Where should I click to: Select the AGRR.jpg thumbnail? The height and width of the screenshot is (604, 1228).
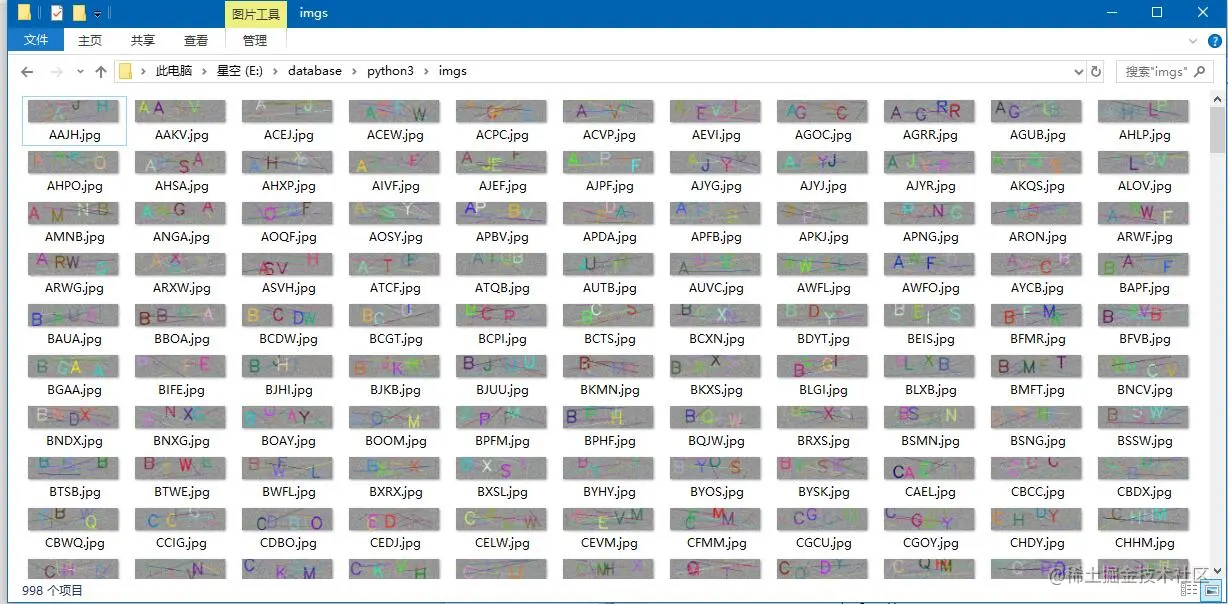pyautogui.click(x=930, y=111)
